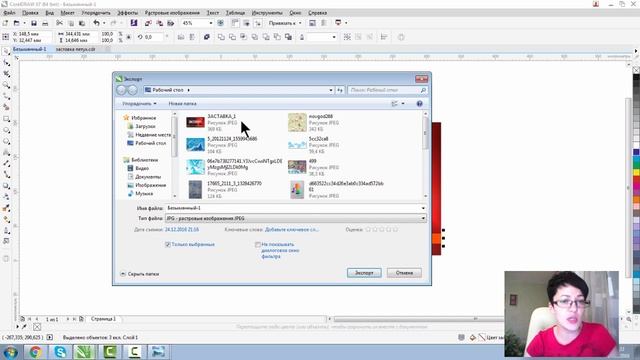Click the Cut scissors icon
640x360 pixels.
60,23
